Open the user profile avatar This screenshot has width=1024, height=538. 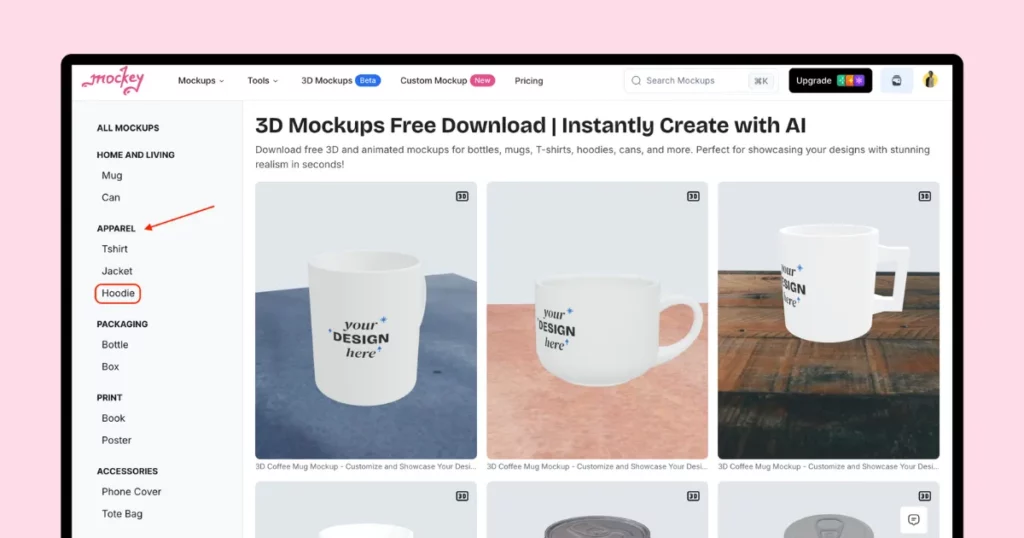930,80
